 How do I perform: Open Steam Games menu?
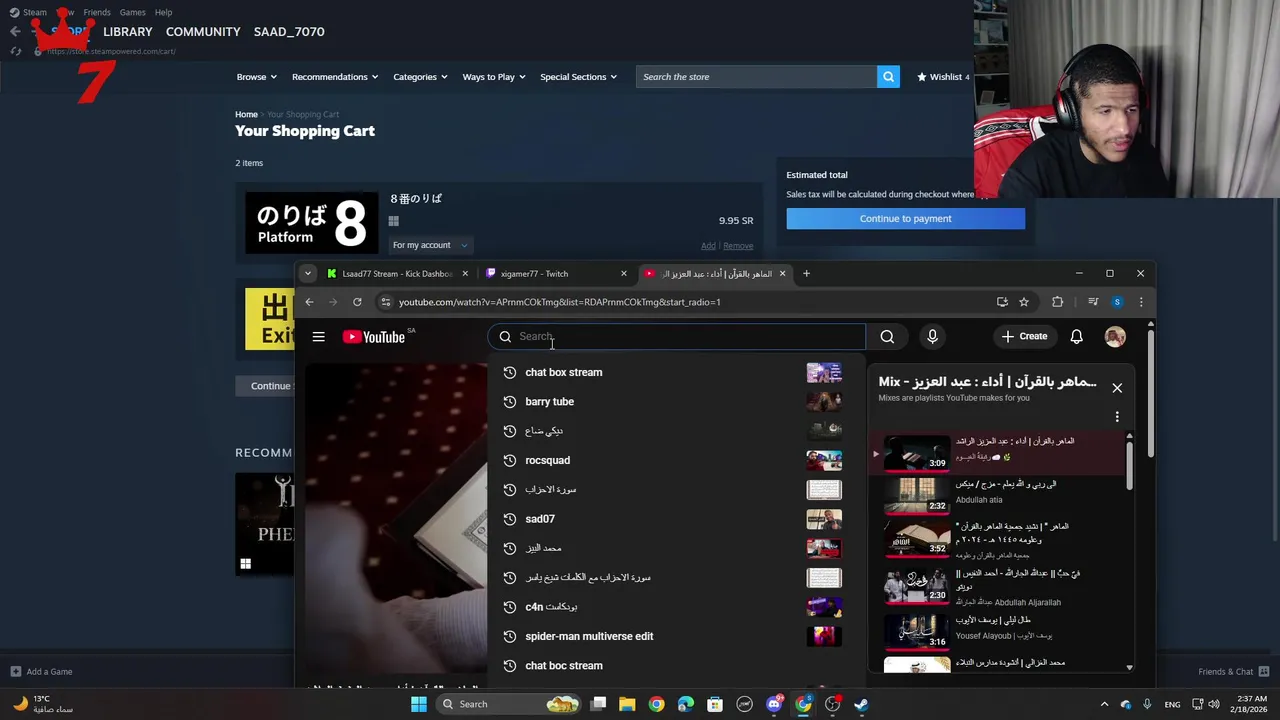132,12
